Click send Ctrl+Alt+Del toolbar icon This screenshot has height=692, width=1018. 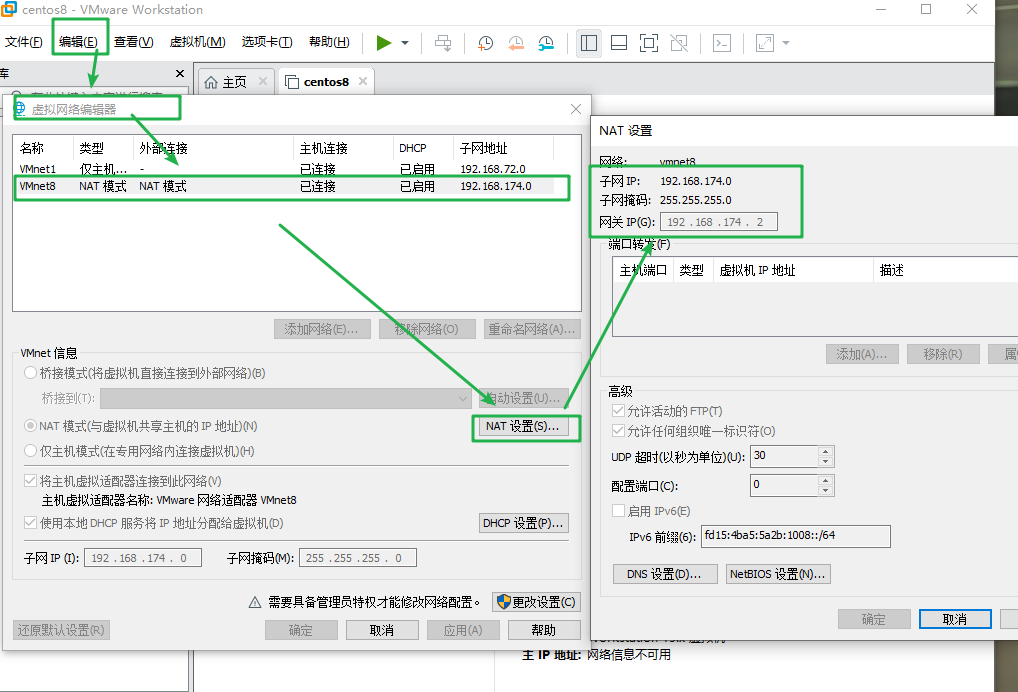pos(443,43)
